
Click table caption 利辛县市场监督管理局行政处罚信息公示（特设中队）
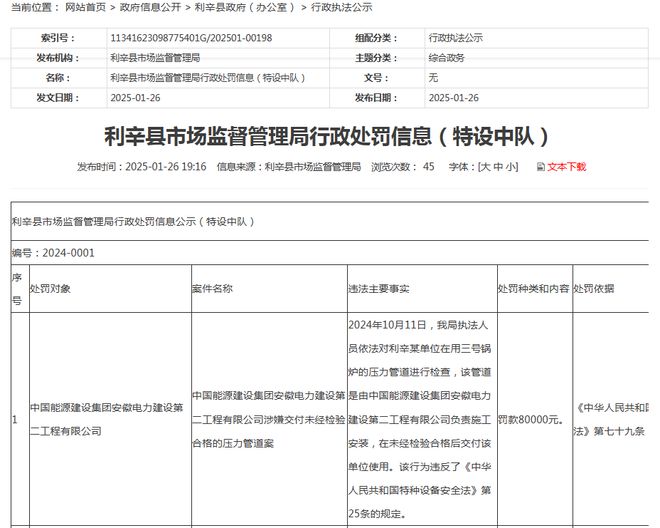tap(133, 221)
